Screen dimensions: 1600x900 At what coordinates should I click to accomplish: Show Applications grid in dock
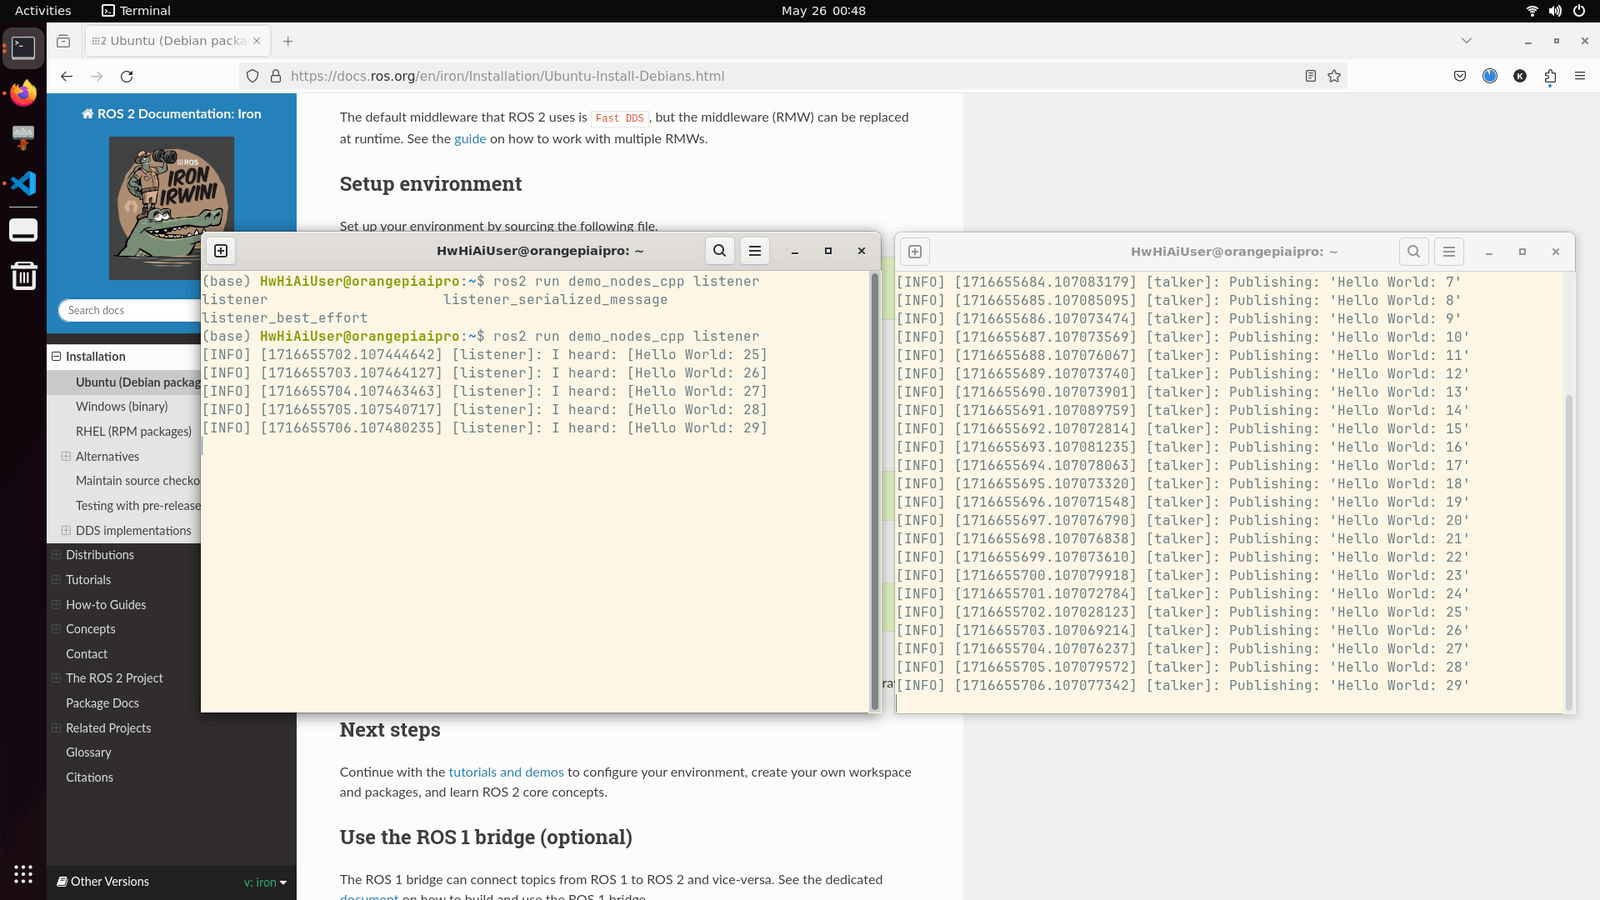(23, 874)
